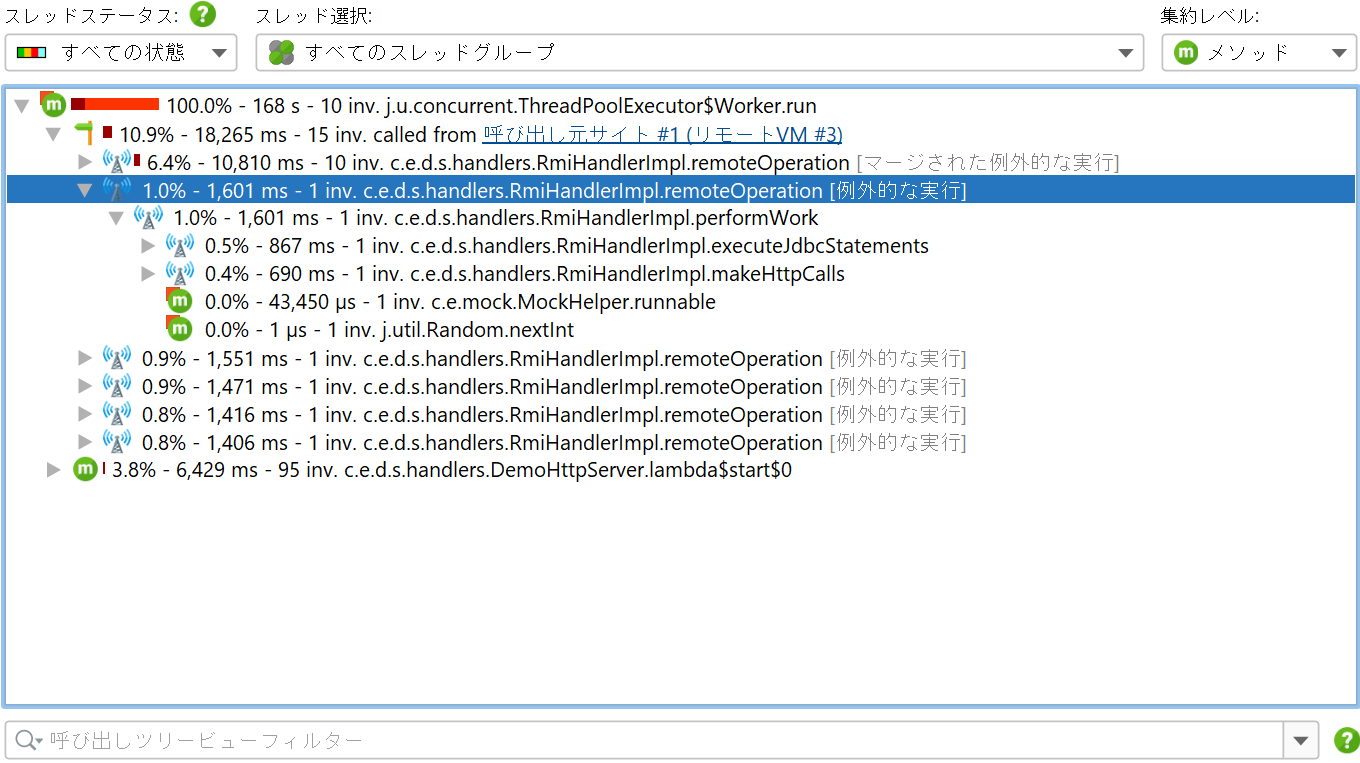This screenshot has height=763, width=1360.
Task: Expand the 0.8% 1,416 ms remoteOperation node
Action: 85,414
